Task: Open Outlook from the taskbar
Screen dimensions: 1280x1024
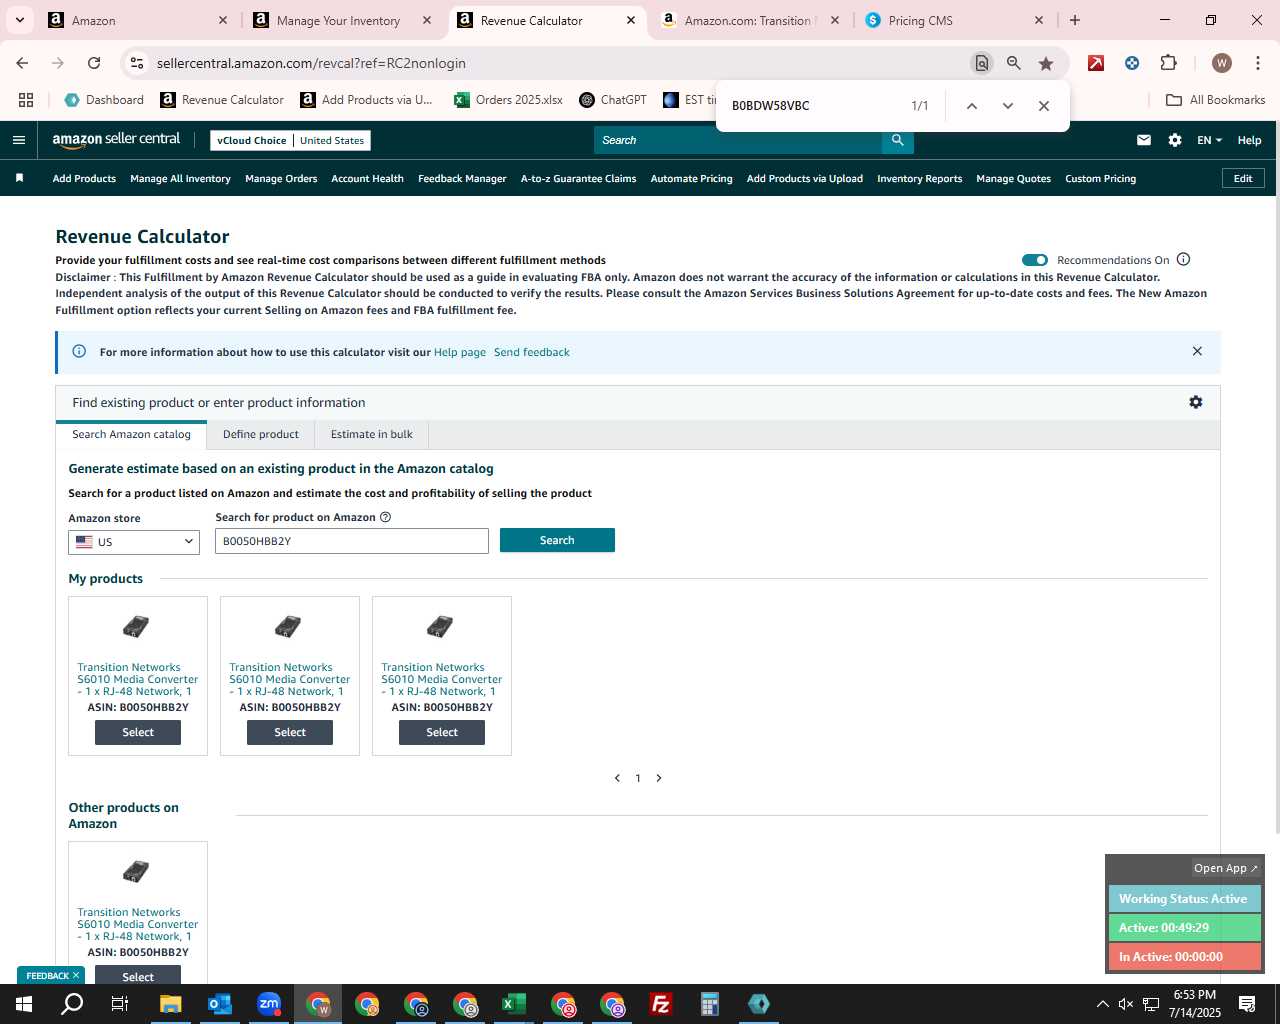Action: pos(220,1004)
